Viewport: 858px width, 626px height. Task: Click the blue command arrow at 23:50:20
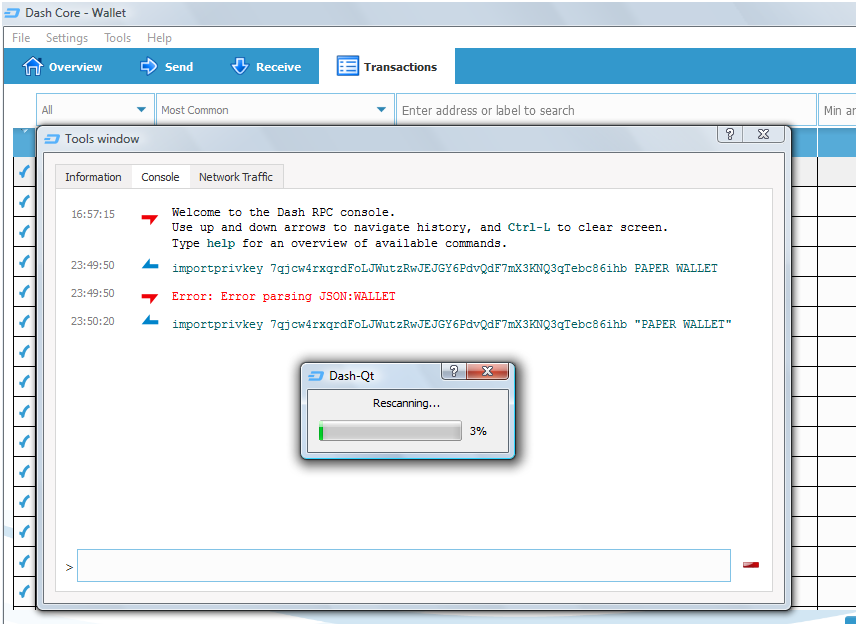click(x=150, y=320)
